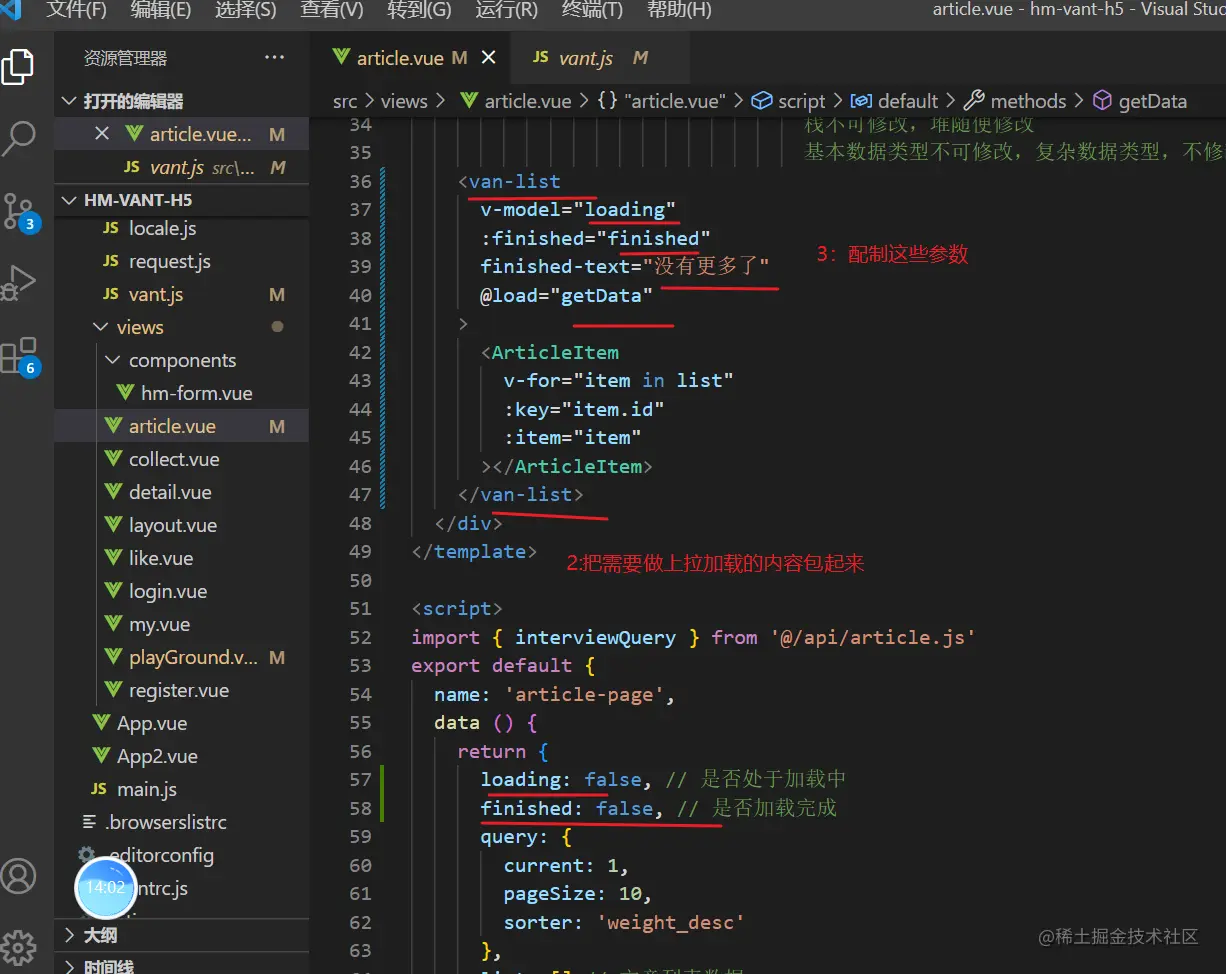Open the Explorer icon in activity bar

tap(19, 67)
